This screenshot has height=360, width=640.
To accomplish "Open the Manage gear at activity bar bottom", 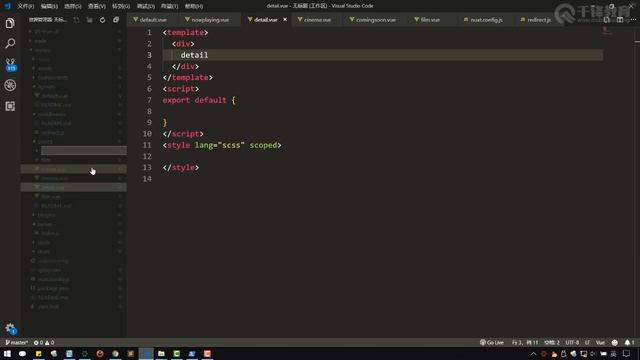I will tap(10, 328).
